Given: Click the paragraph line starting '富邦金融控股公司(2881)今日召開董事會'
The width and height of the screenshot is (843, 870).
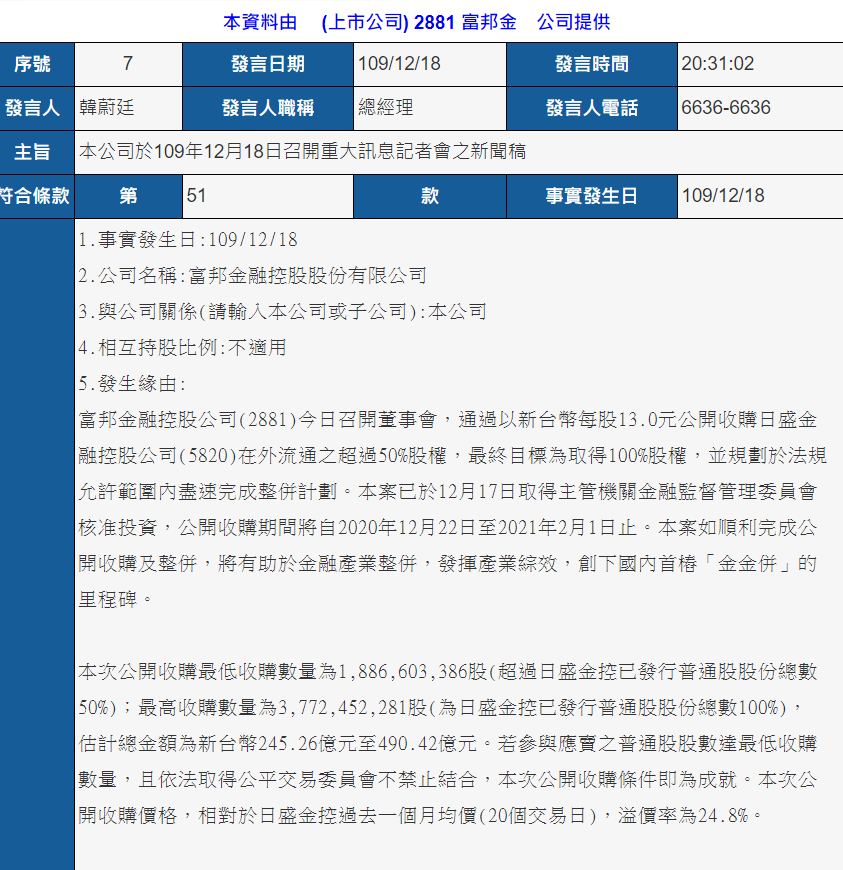Looking at the screenshot, I should point(448,420).
